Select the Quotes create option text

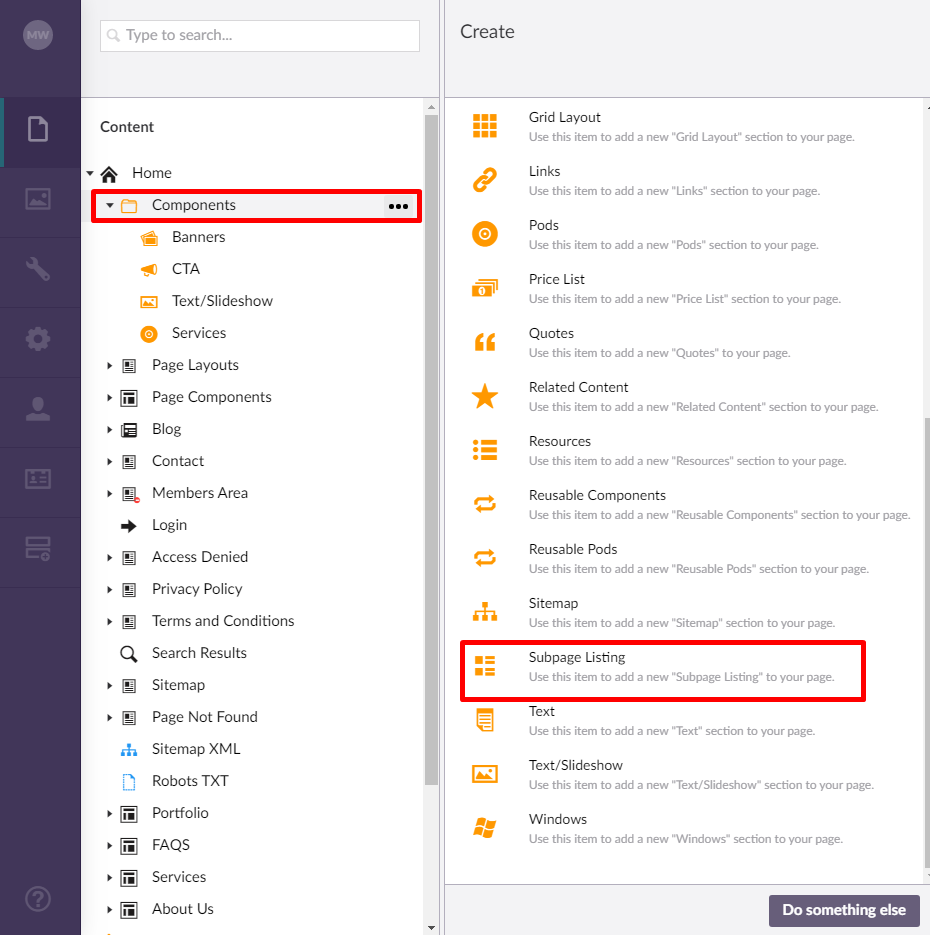(551, 333)
